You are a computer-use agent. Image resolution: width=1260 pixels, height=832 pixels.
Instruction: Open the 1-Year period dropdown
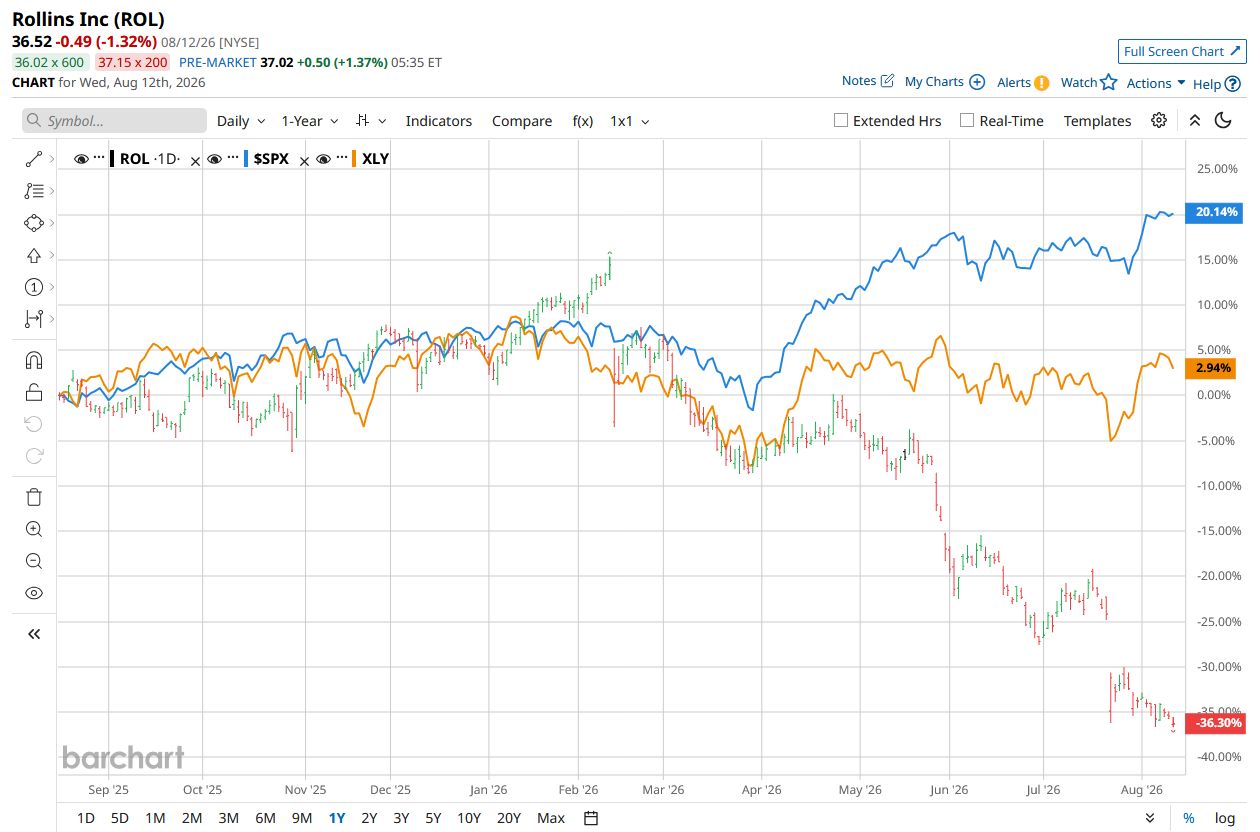click(310, 120)
